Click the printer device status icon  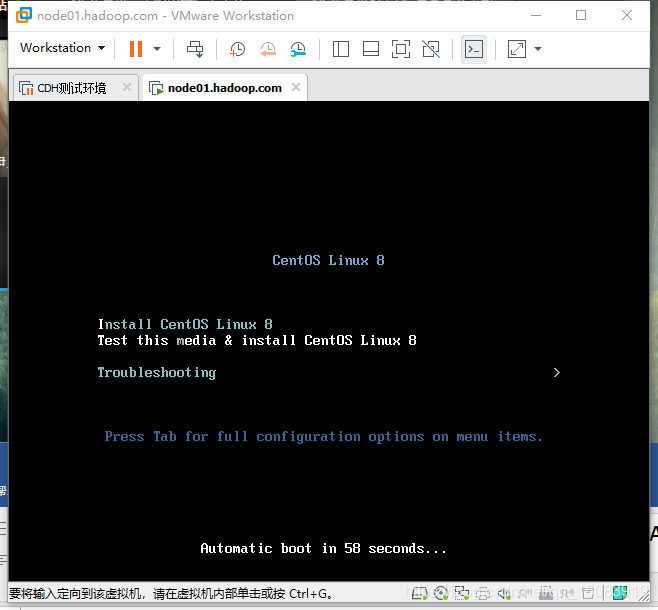483,594
